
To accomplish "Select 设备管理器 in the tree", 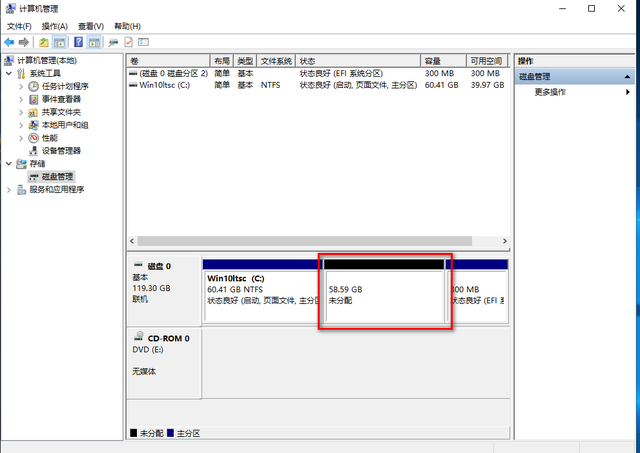I will coord(61,151).
